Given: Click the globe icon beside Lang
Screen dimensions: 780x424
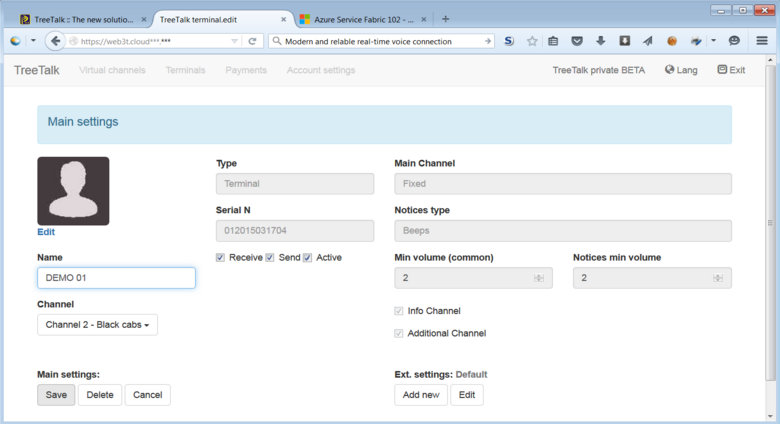Looking at the screenshot, I should tap(669, 70).
